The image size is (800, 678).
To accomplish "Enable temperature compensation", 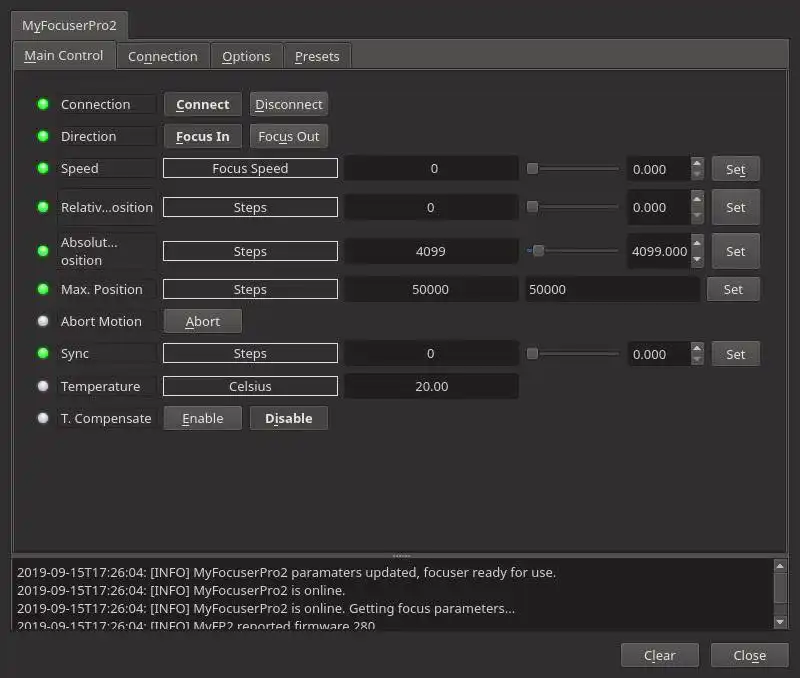I will click(203, 418).
